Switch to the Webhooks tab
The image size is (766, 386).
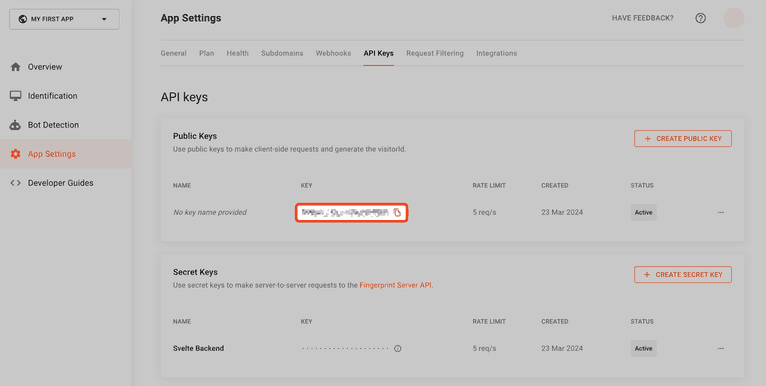333,53
